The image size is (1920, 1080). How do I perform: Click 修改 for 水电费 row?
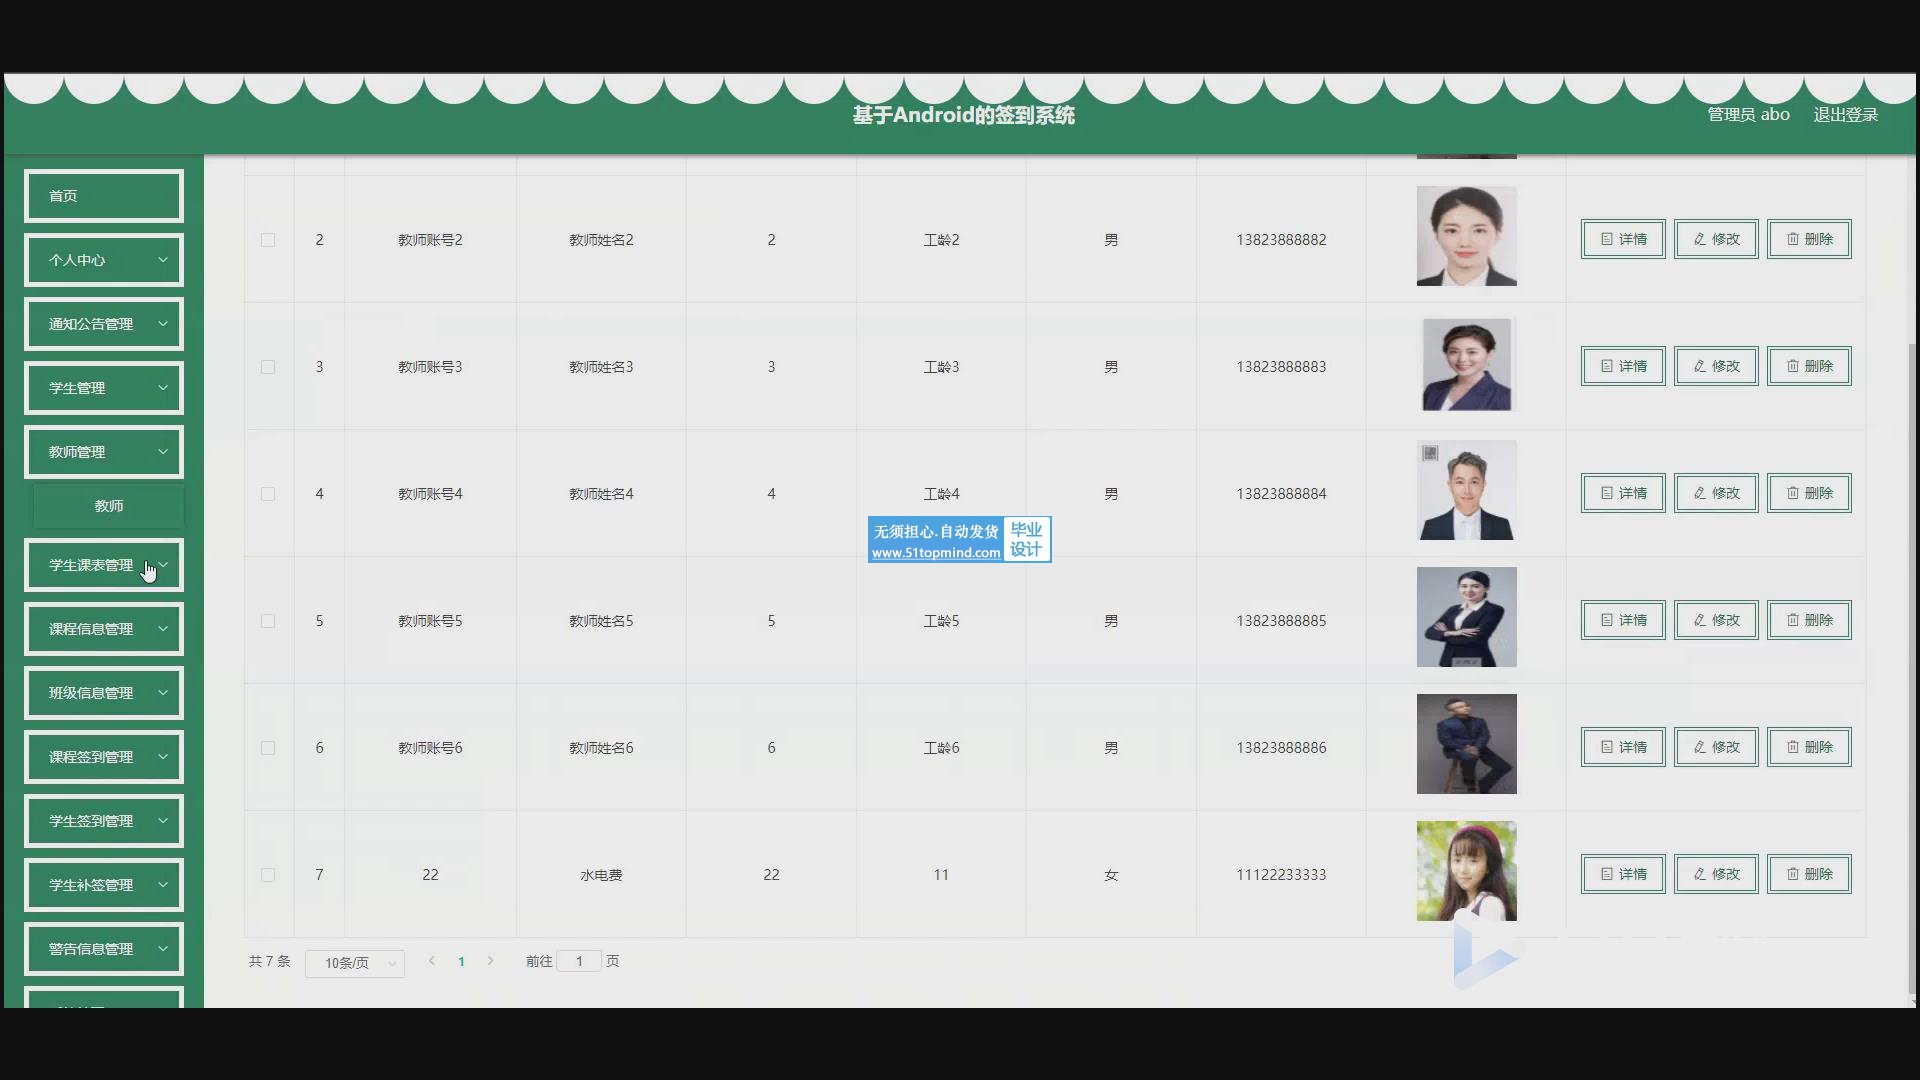point(1716,874)
